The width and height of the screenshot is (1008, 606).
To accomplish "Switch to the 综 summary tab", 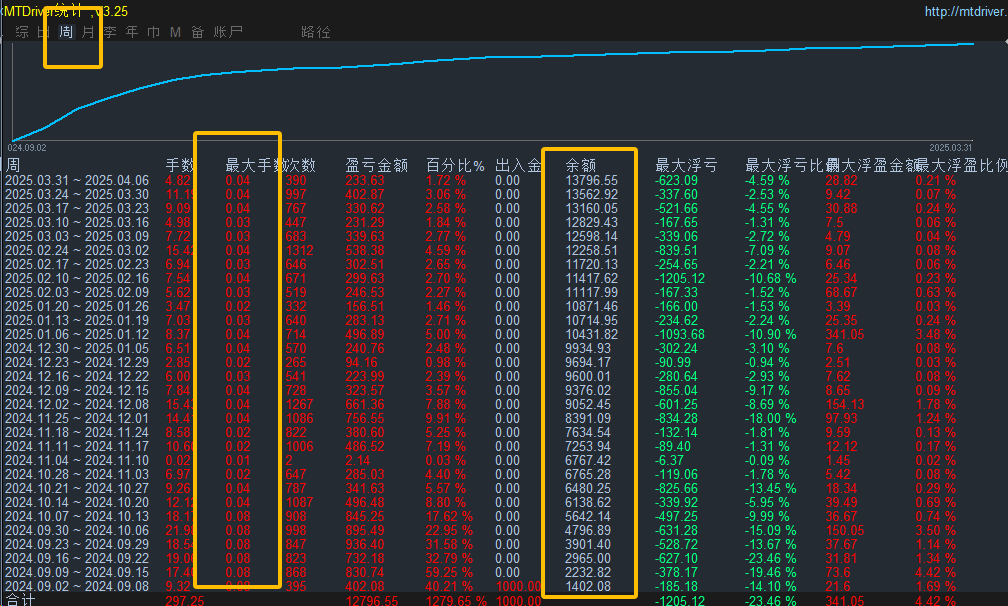I will (22, 32).
